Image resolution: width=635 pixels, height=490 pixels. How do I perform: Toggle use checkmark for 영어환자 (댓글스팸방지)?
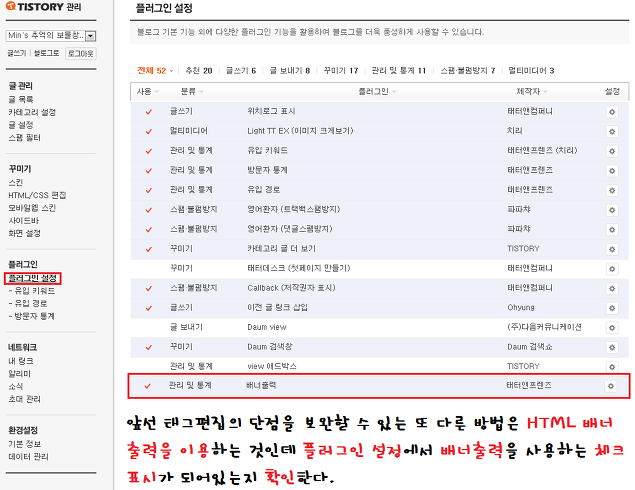149,230
